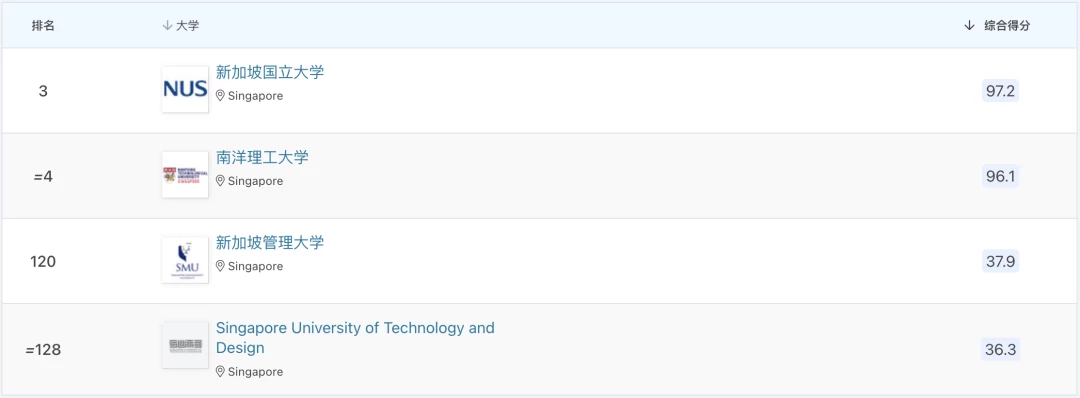Viewport: 1080px width, 398px height.
Task: Click the SUTD logo thumbnail
Action: (x=185, y=345)
